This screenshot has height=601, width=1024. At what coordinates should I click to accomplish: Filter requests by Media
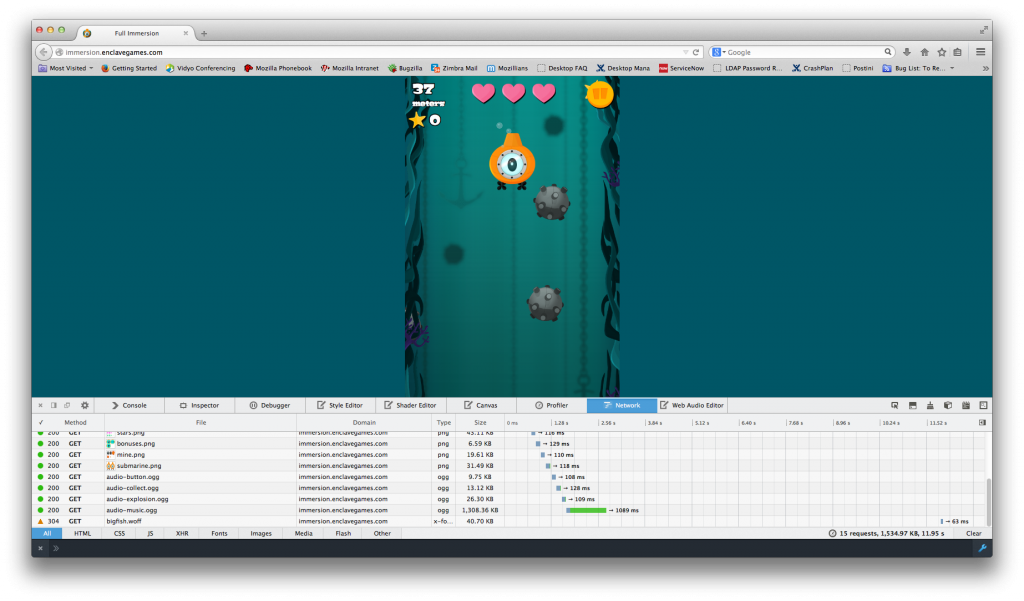[303, 534]
